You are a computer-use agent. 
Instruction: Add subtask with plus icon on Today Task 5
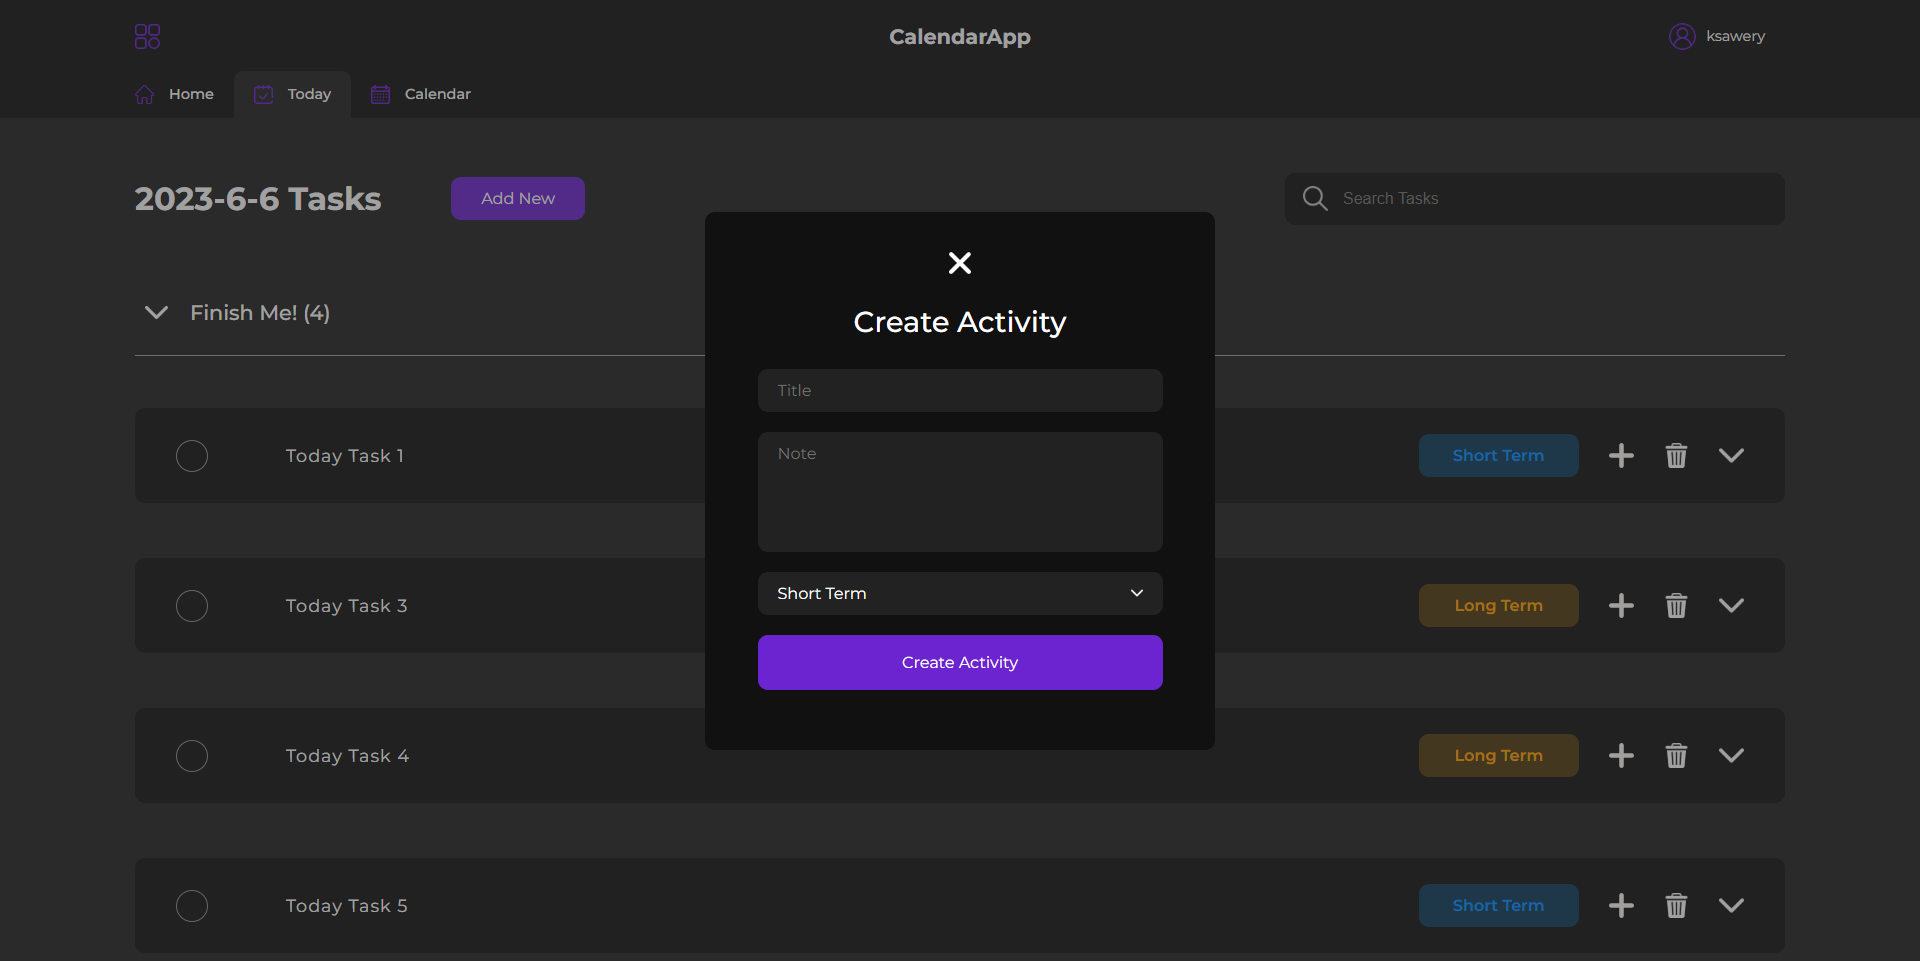pyautogui.click(x=1621, y=906)
